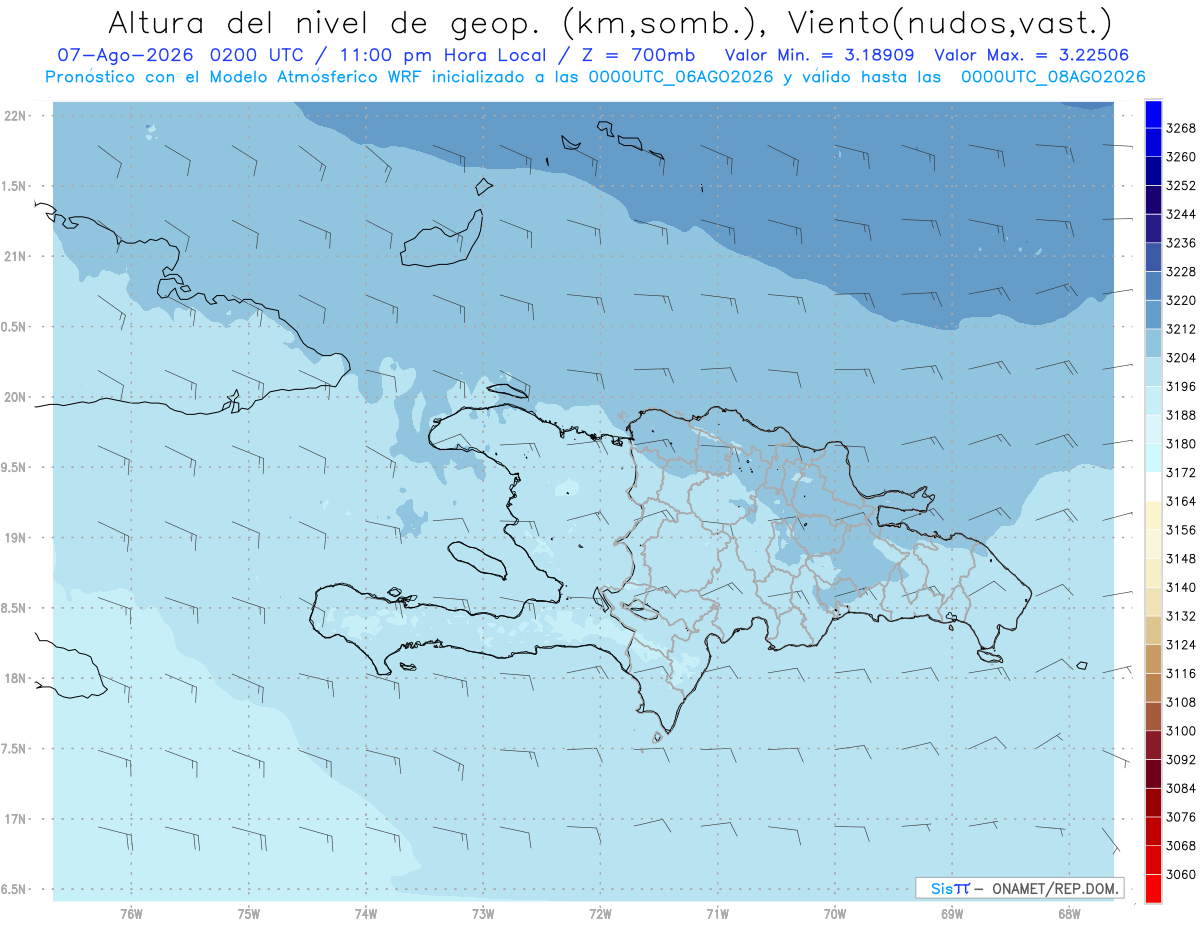
Task: Click the '3164' colorbar value
Action: coord(1180,501)
